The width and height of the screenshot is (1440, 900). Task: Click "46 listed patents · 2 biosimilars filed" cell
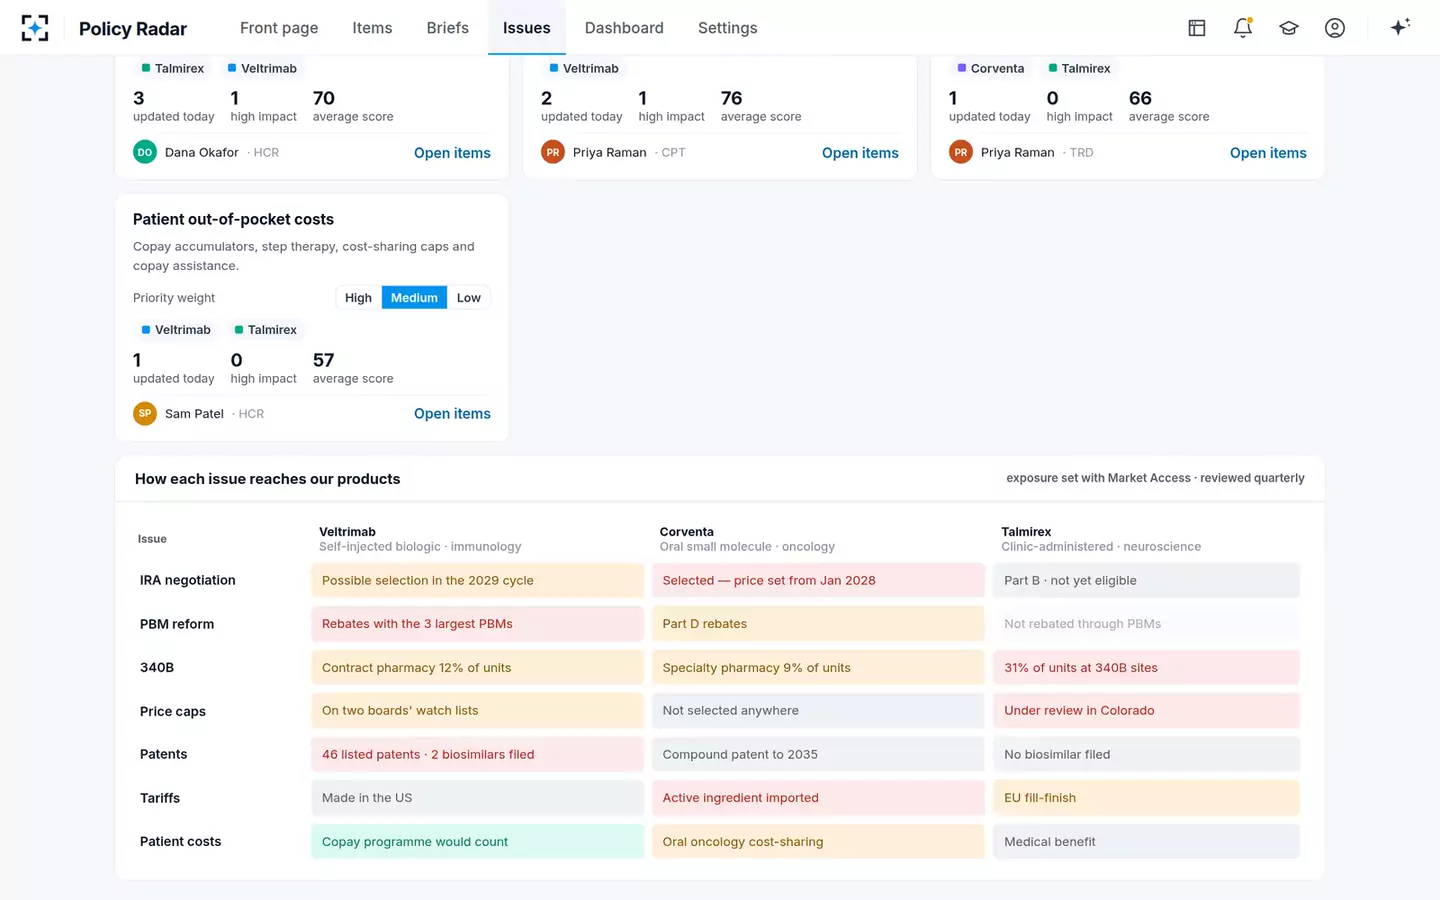[x=478, y=754]
